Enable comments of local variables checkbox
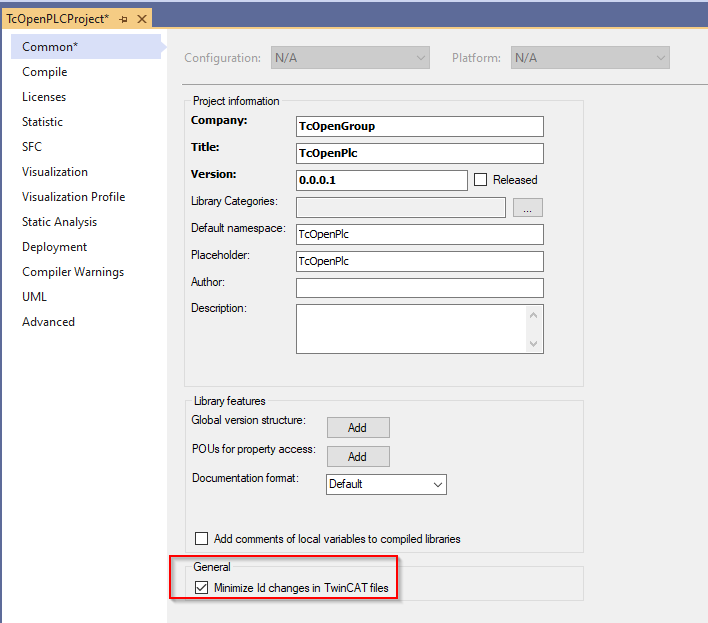Screen dimensions: 708x623 201,539
